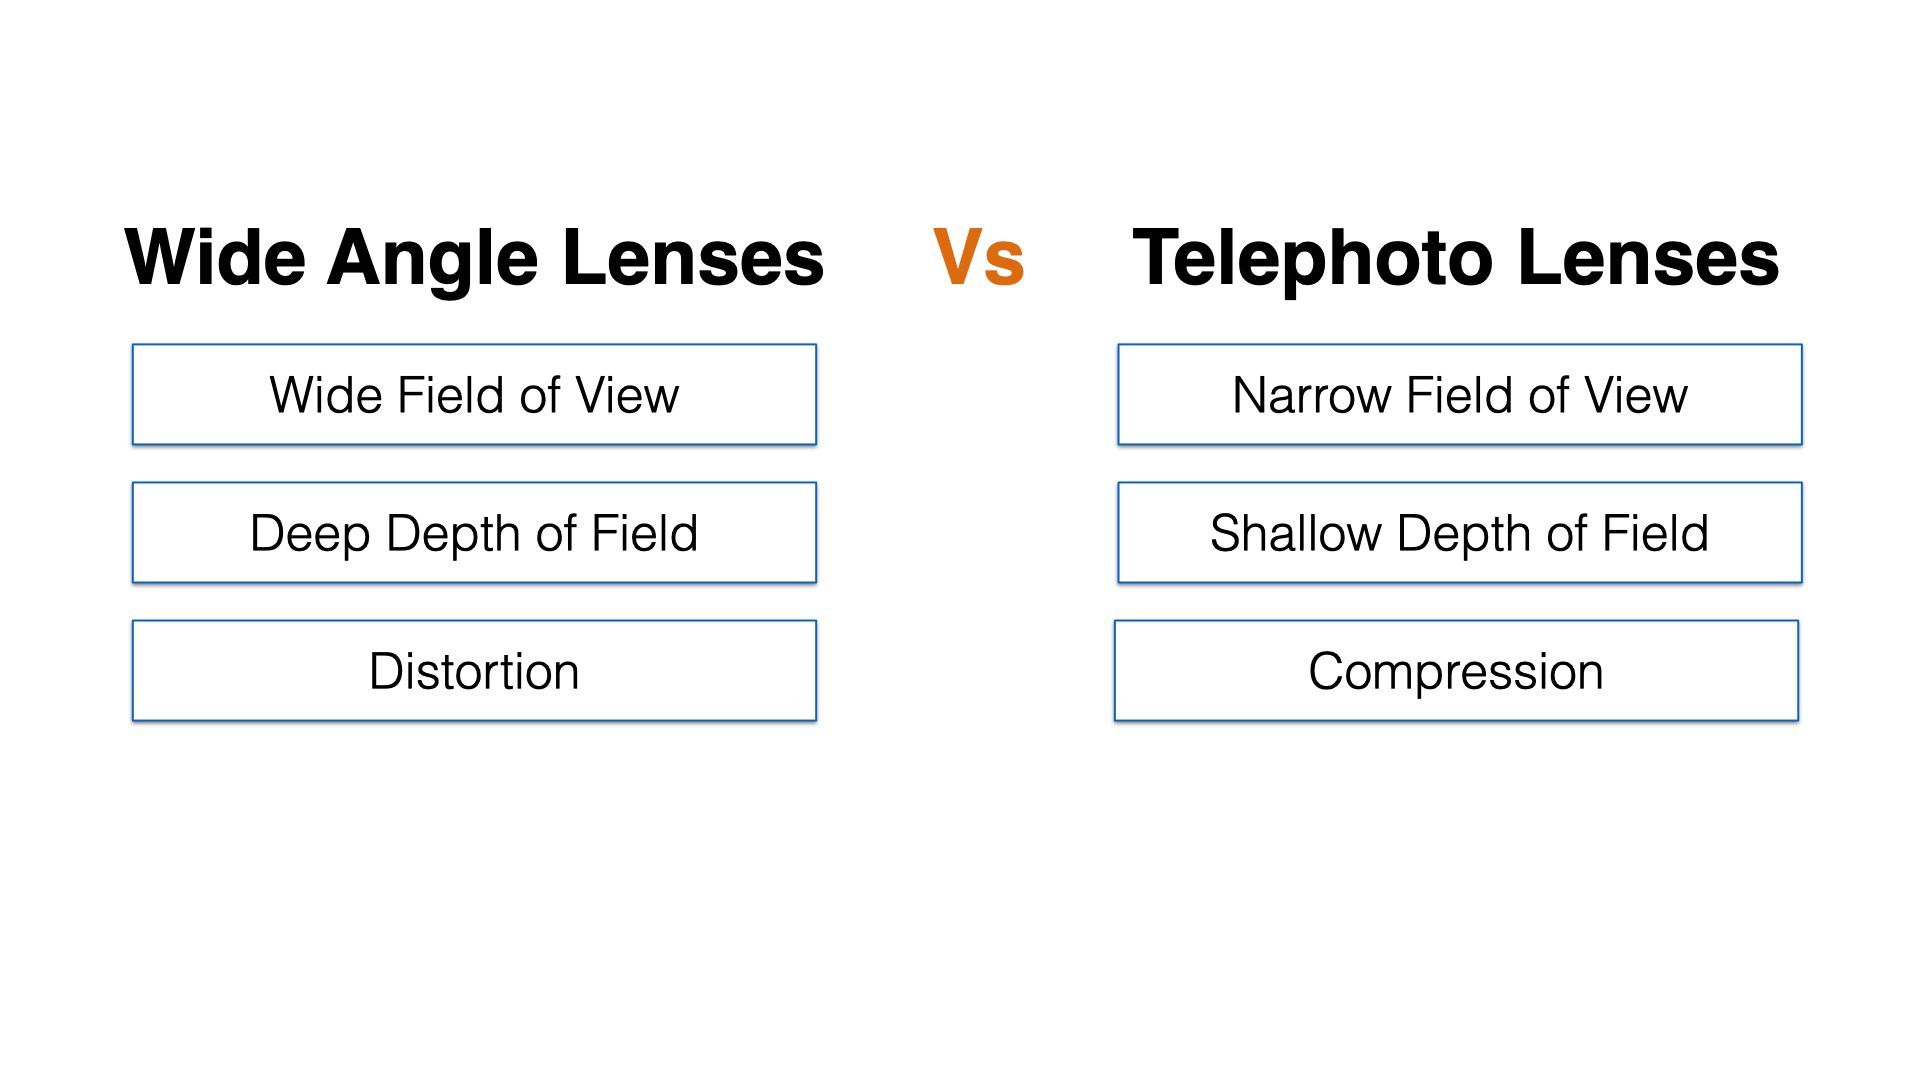Image resolution: width=1920 pixels, height=1080 pixels.
Task: Click the "Compression" box
Action: [1456, 671]
